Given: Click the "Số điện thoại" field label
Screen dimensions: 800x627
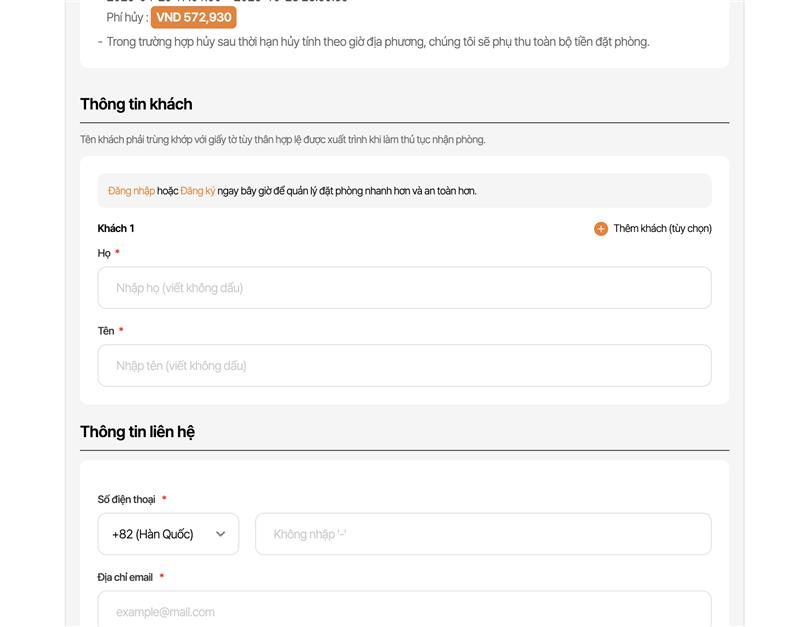Looking at the screenshot, I should 126,499.
